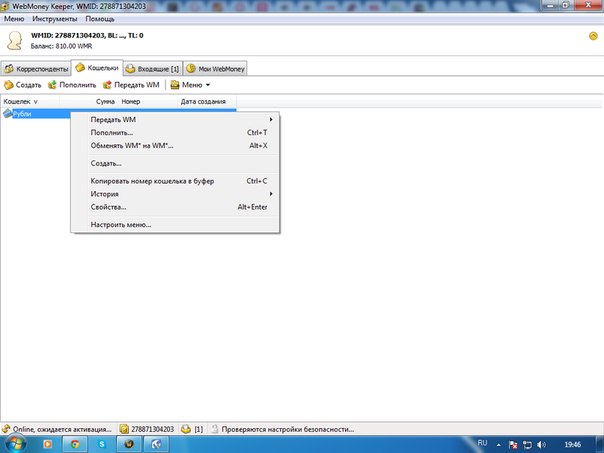Click the Online, ожидается активация status text
604x453 pixels.
pyautogui.click(x=62, y=429)
